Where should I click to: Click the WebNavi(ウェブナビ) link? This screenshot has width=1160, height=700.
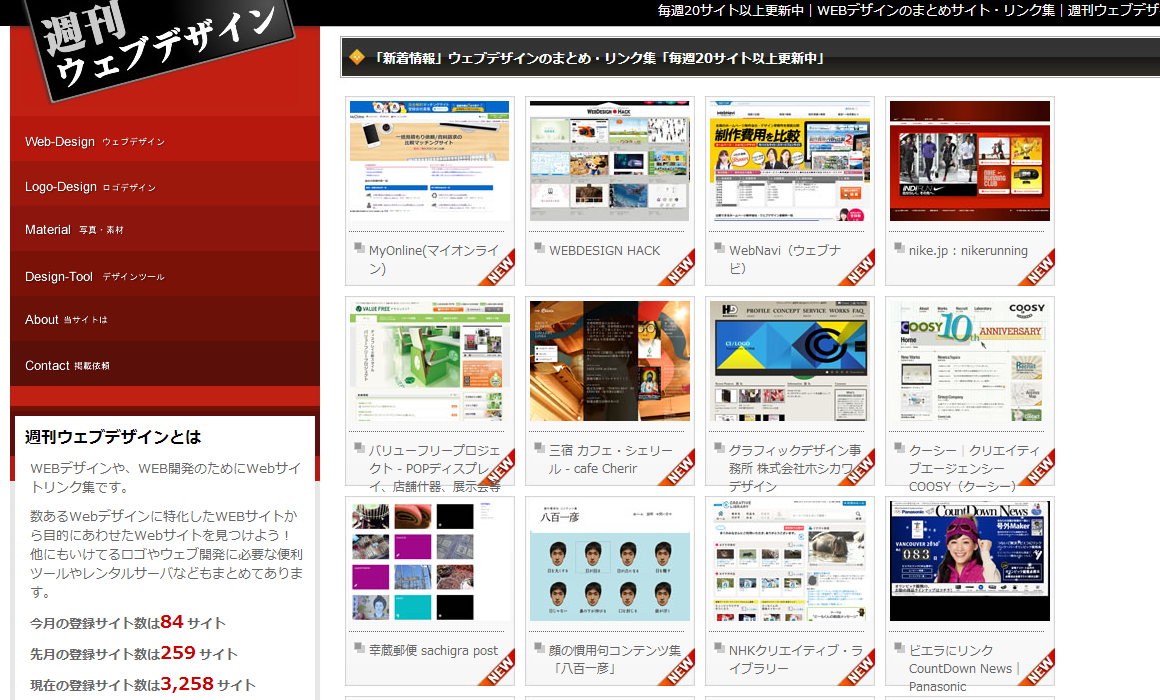(x=785, y=259)
